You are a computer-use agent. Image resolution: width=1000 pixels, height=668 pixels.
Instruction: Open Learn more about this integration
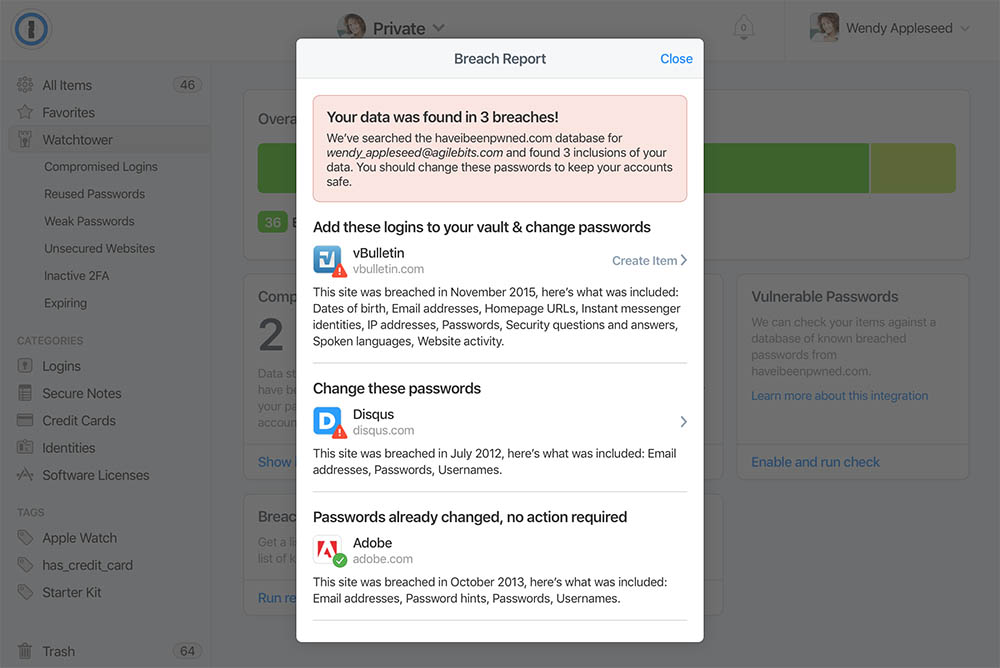click(839, 396)
